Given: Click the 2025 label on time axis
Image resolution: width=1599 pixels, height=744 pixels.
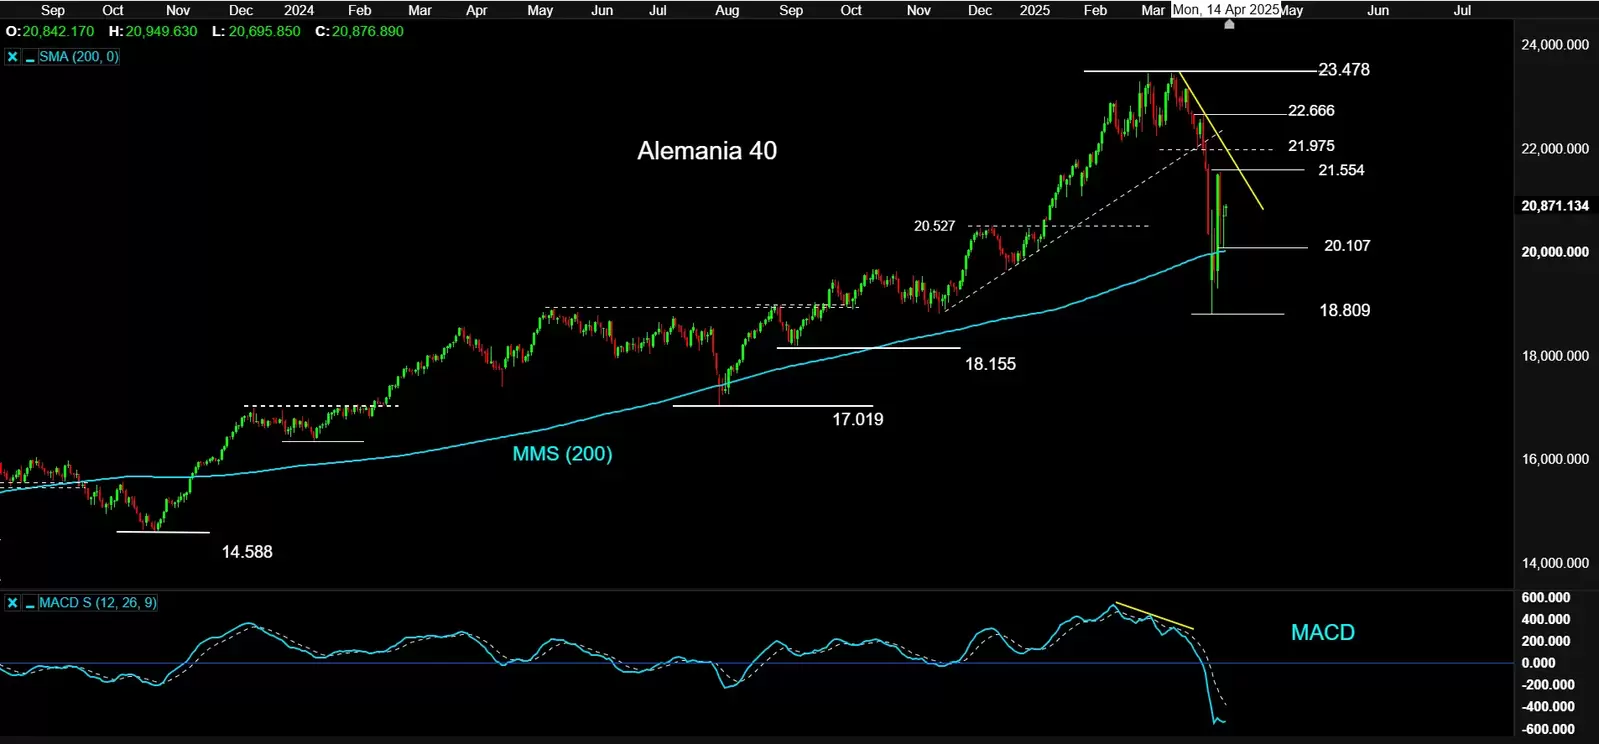Looking at the screenshot, I should click(x=1035, y=10).
